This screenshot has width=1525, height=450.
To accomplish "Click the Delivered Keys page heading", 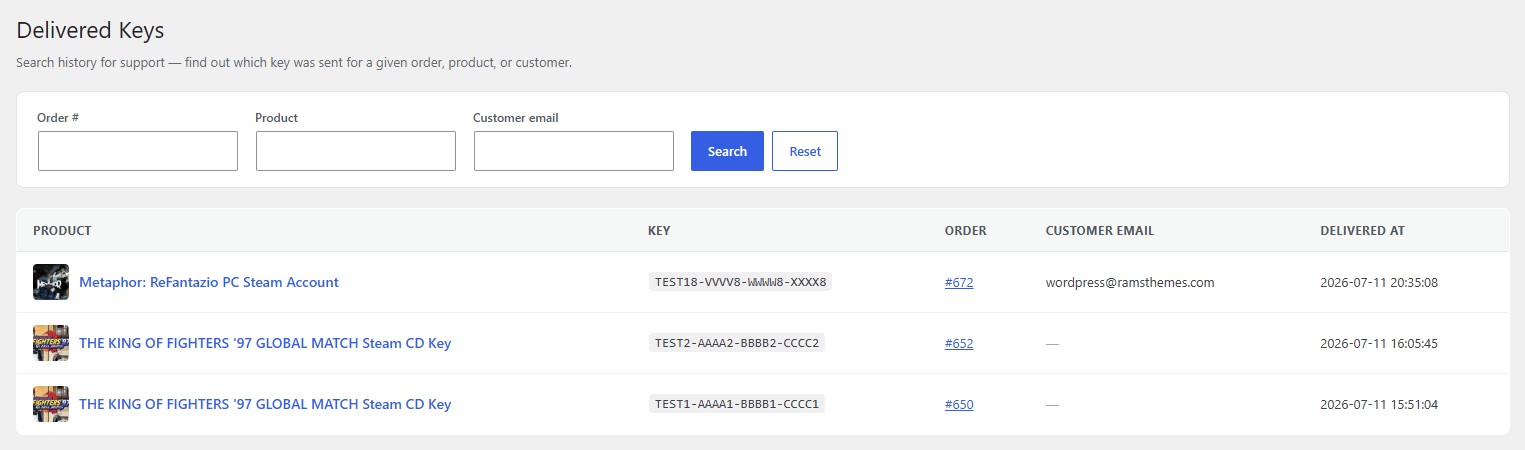I will click(x=90, y=30).
